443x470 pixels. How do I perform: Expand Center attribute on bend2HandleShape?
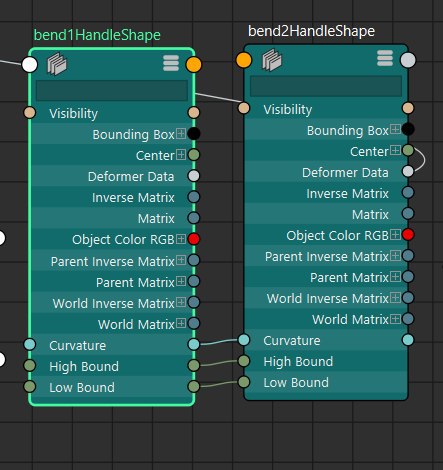tap(395, 150)
